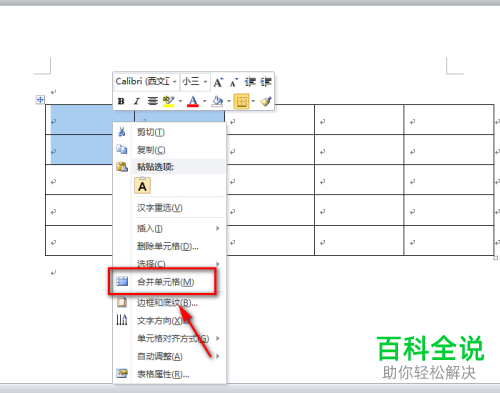Open the font size 小三 dropdown
500x393 pixels.
(205, 82)
